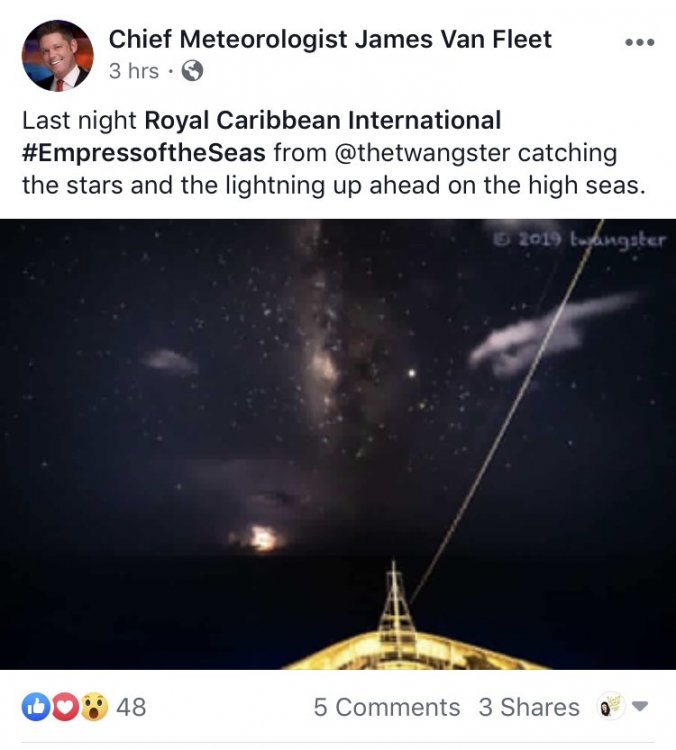Click the 2019 twangster watermark on photo
This screenshot has height=750, width=676.
[x=580, y=239]
